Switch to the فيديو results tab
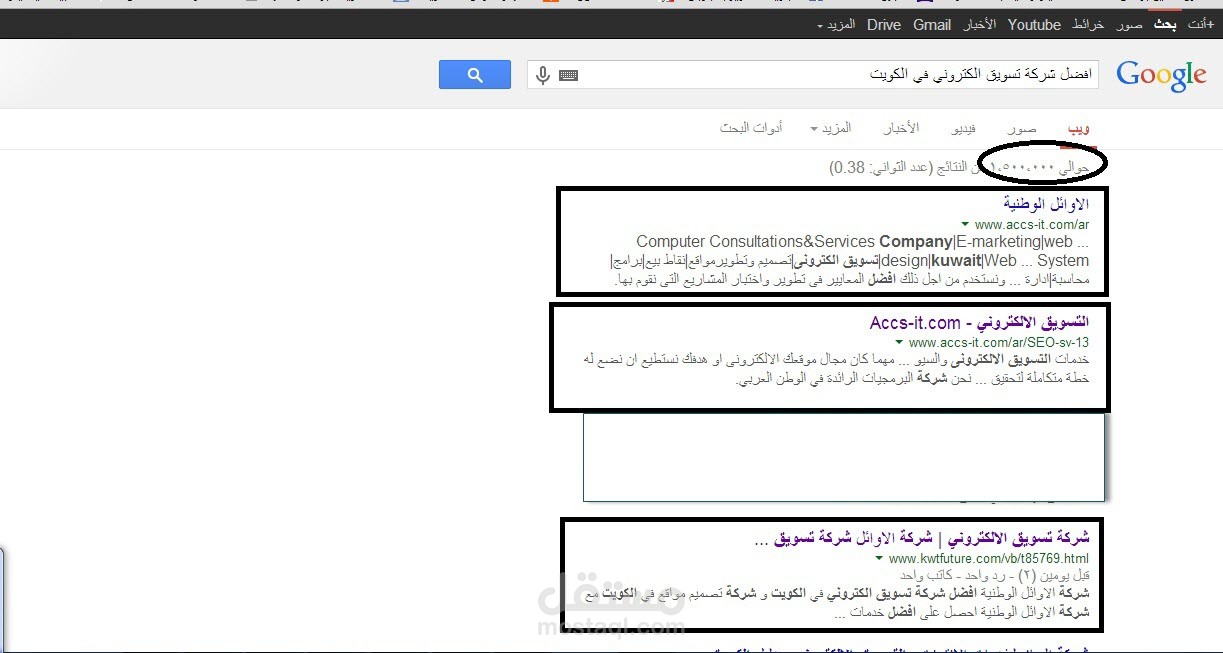Screen dimensions: 1223x653 point(963,128)
